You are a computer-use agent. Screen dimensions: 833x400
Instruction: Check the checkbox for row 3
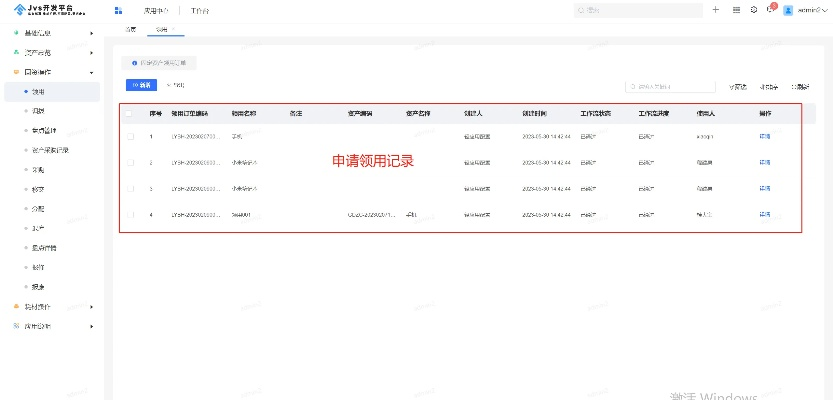point(131,189)
